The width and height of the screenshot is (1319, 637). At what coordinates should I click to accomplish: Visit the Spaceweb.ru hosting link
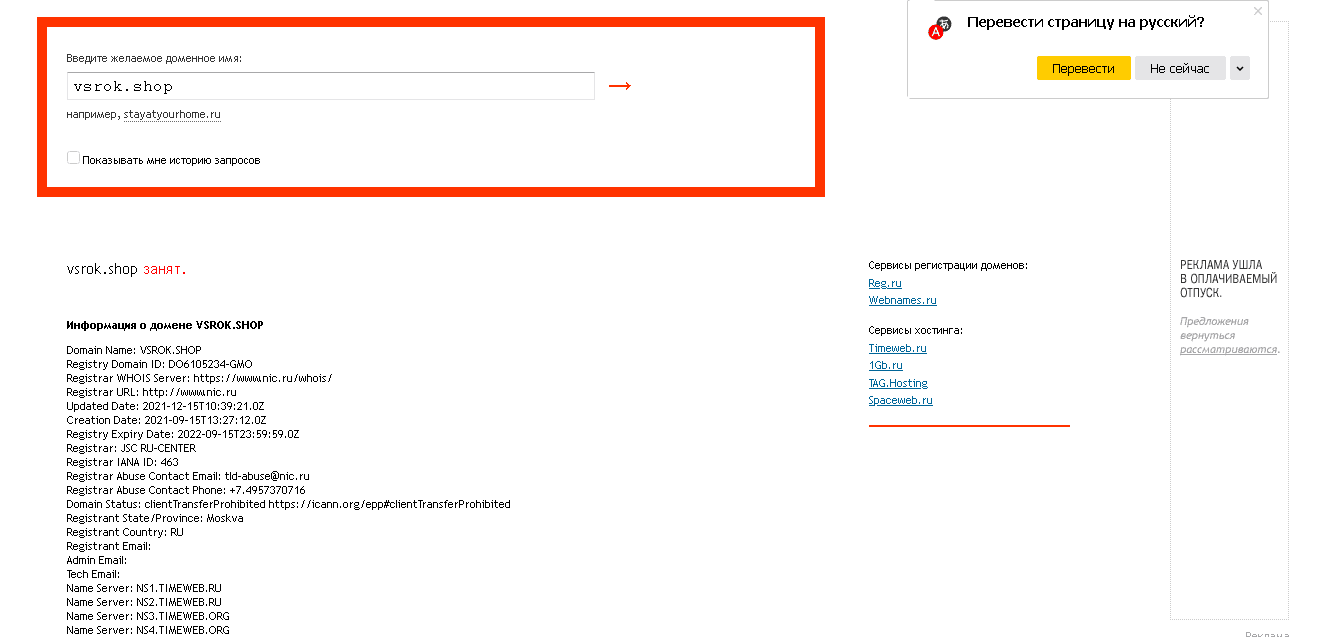[900, 400]
